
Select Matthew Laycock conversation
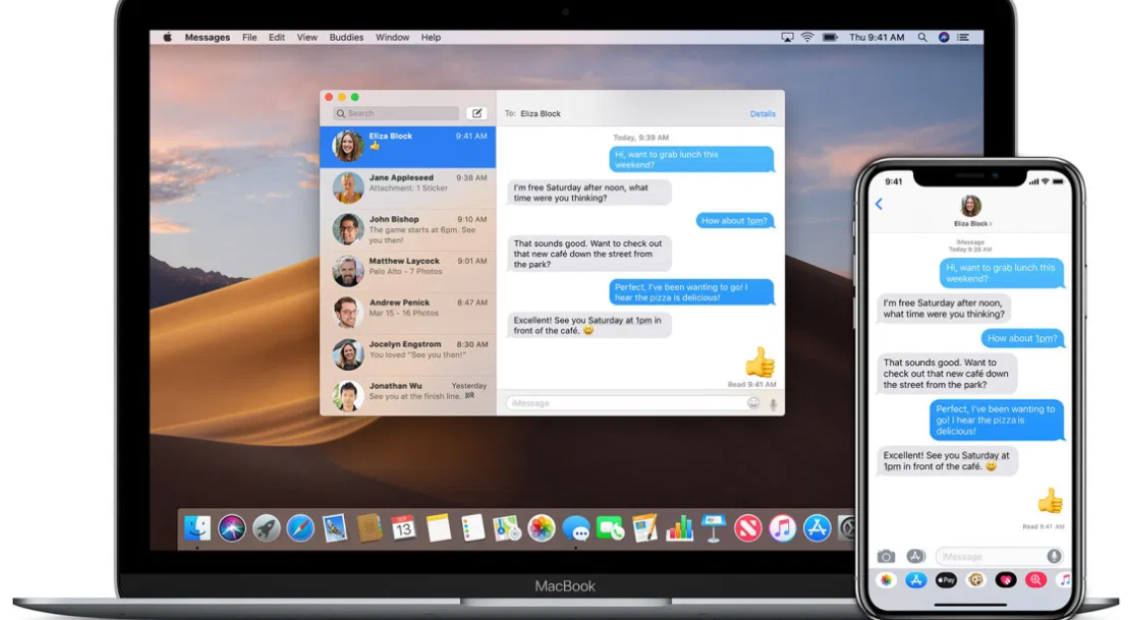coord(408,271)
